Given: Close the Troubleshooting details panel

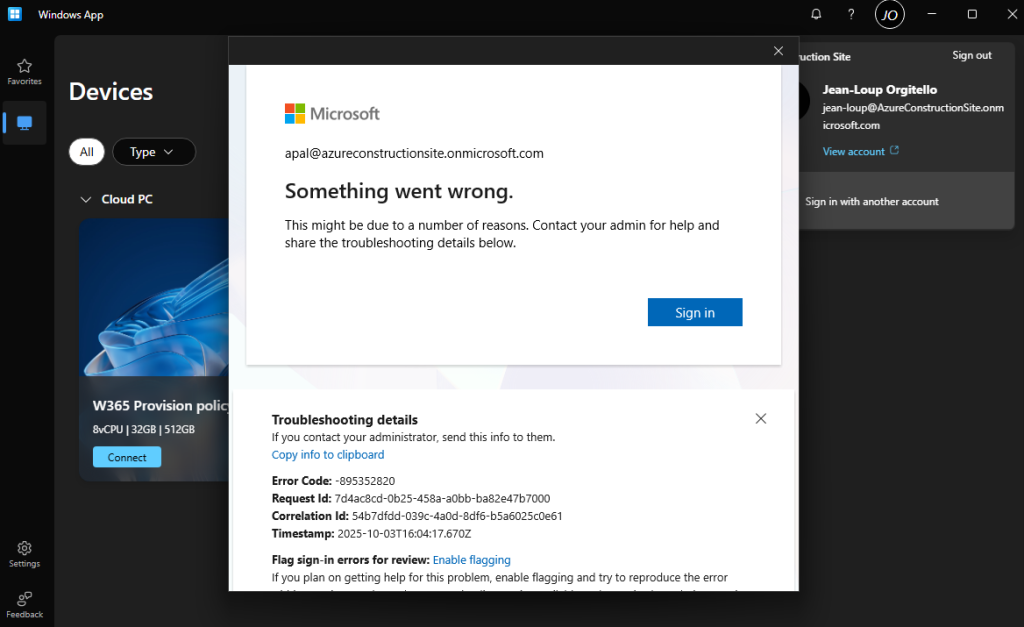Looking at the screenshot, I should coord(761,419).
